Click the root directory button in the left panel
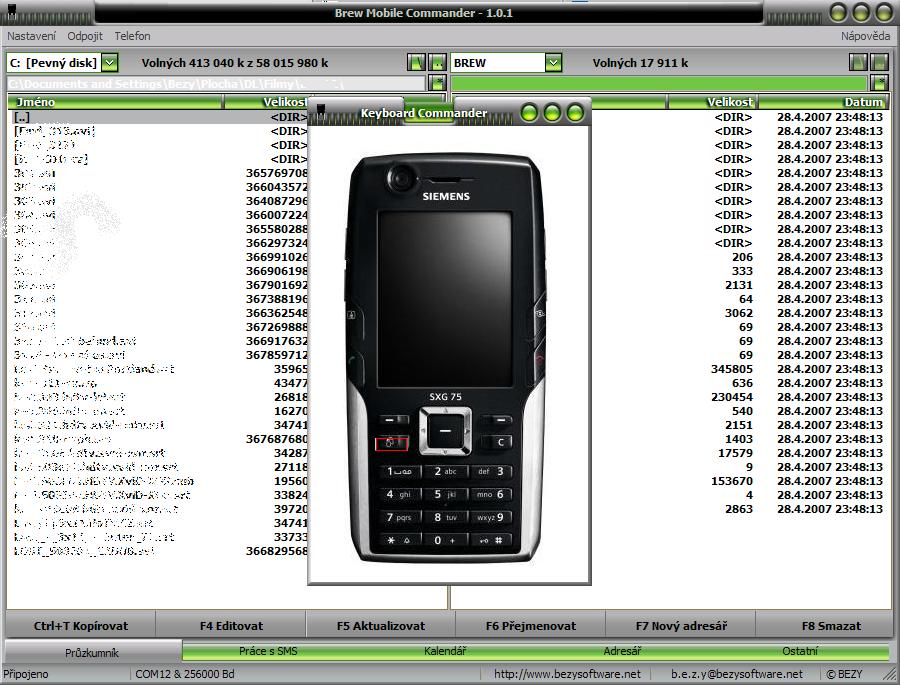Viewport: 900px width, 685px height. [416, 63]
